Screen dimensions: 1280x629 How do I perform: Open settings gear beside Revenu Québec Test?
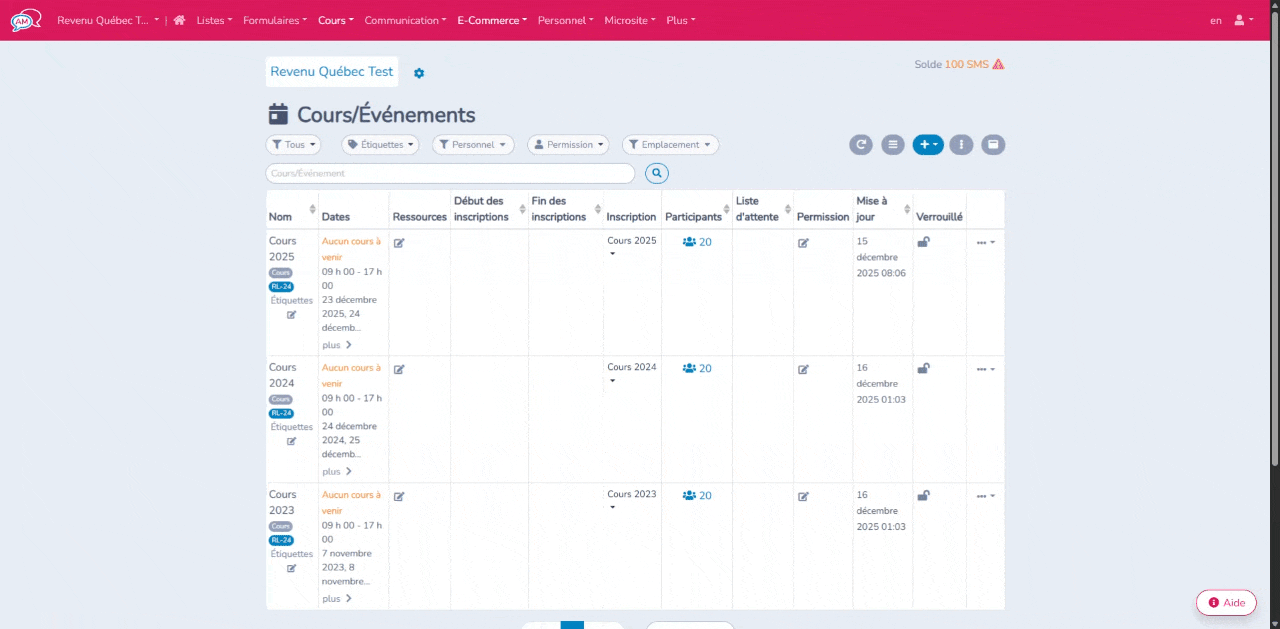419,73
